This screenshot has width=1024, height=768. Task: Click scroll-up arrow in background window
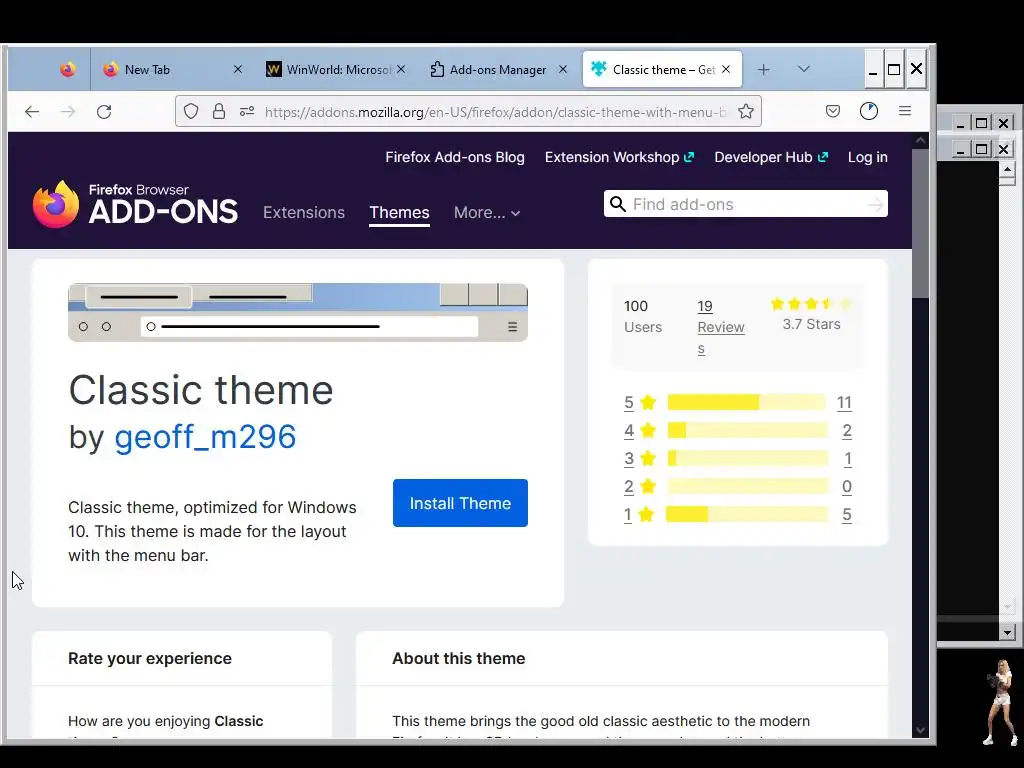click(x=1007, y=169)
